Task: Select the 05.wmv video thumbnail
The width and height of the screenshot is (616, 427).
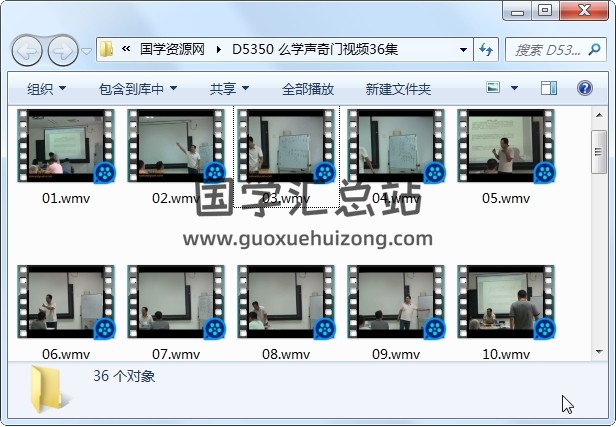Action: [x=506, y=146]
